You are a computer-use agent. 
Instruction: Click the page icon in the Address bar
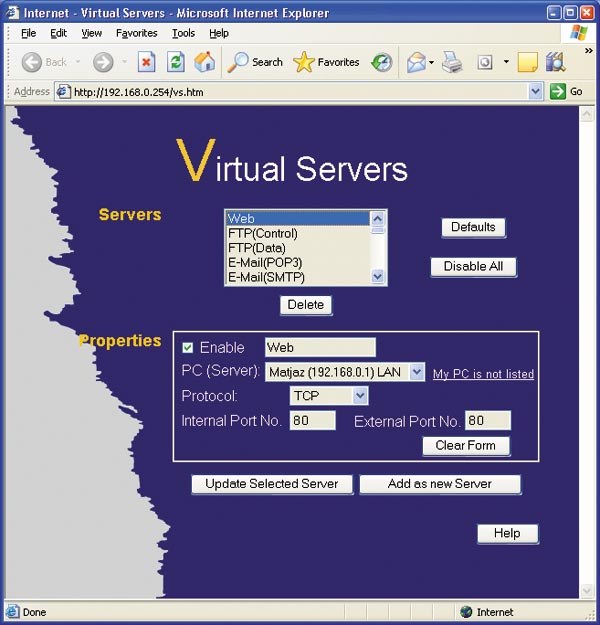tap(63, 92)
